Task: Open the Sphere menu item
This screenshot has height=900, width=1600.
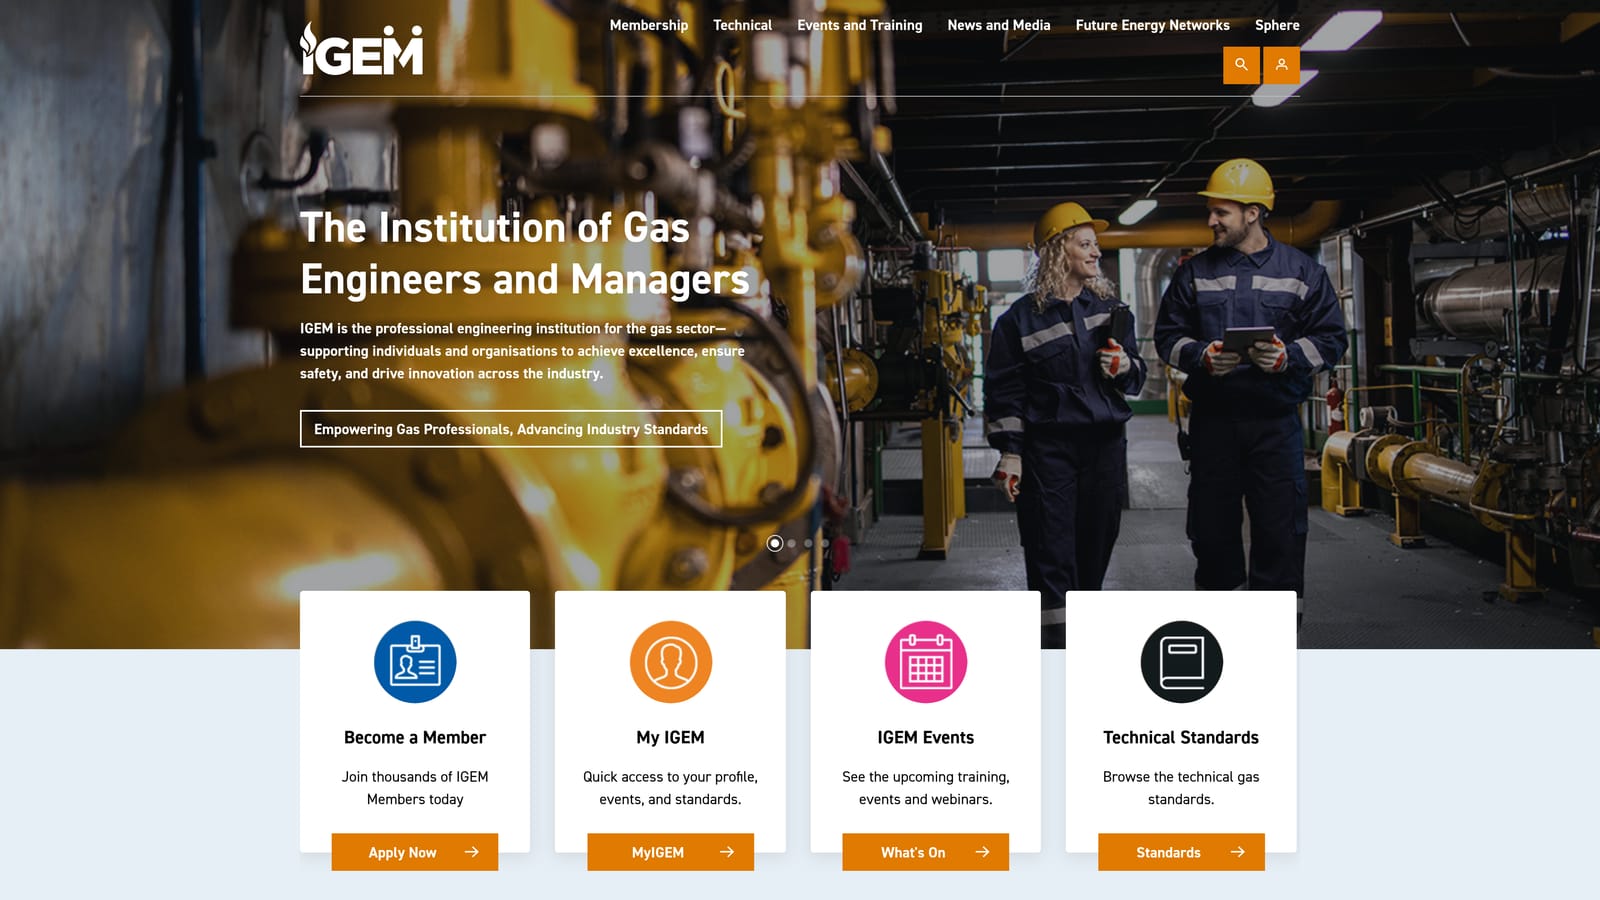Action: (1277, 25)
